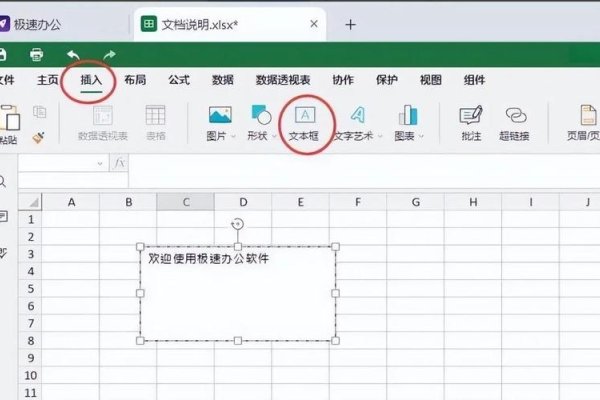The image size is (600, 400).
Task: Add a comment with the 批注 icon
Action: pyautogui.click(x=471, y=115)
